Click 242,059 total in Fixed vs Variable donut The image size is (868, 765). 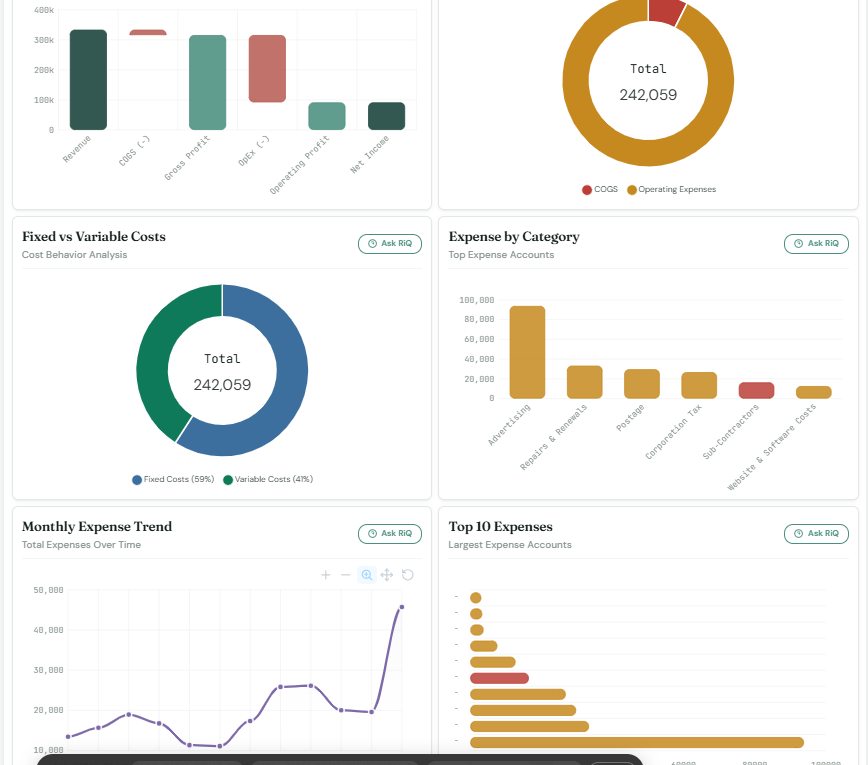pos(222,385)
